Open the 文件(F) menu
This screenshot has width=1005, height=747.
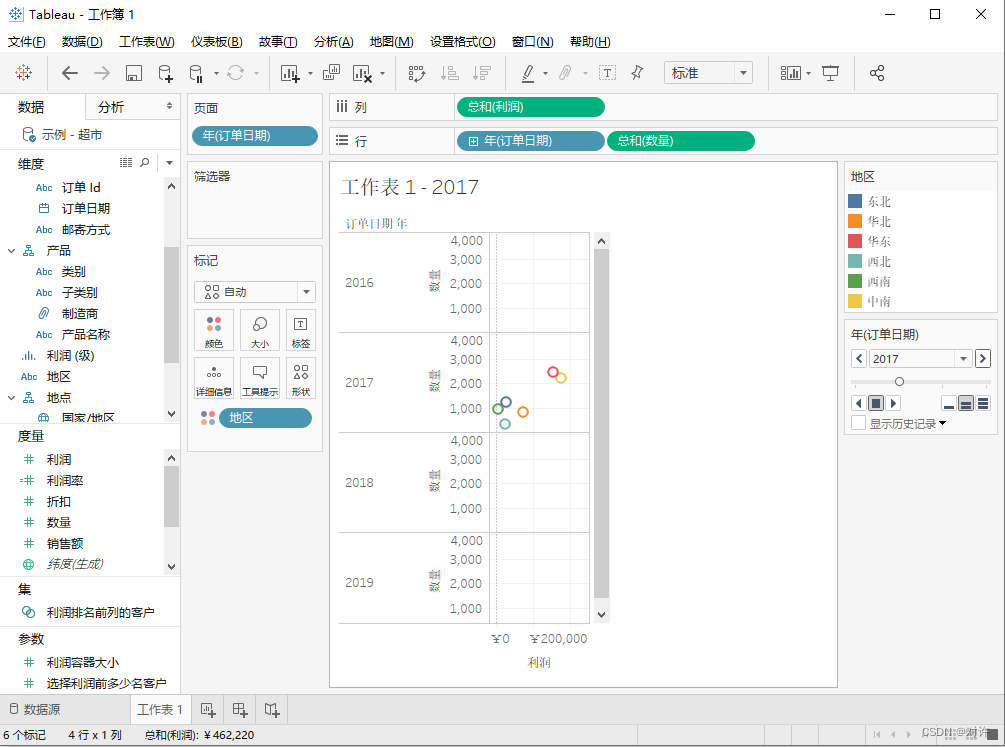(x=26, y=42)
